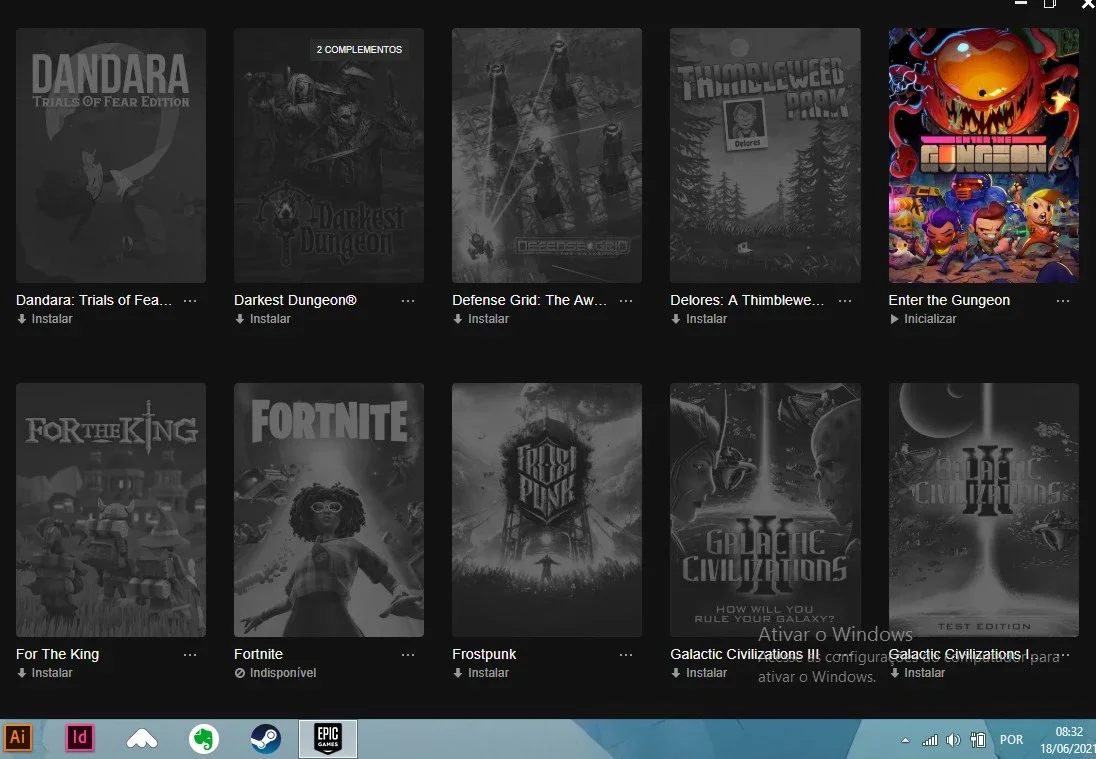Image resolution: width=1096 pixels, height=759 pixels.
Task: Open Galactic Civilizations III Test Edition cover
Action: pos(983,509)
